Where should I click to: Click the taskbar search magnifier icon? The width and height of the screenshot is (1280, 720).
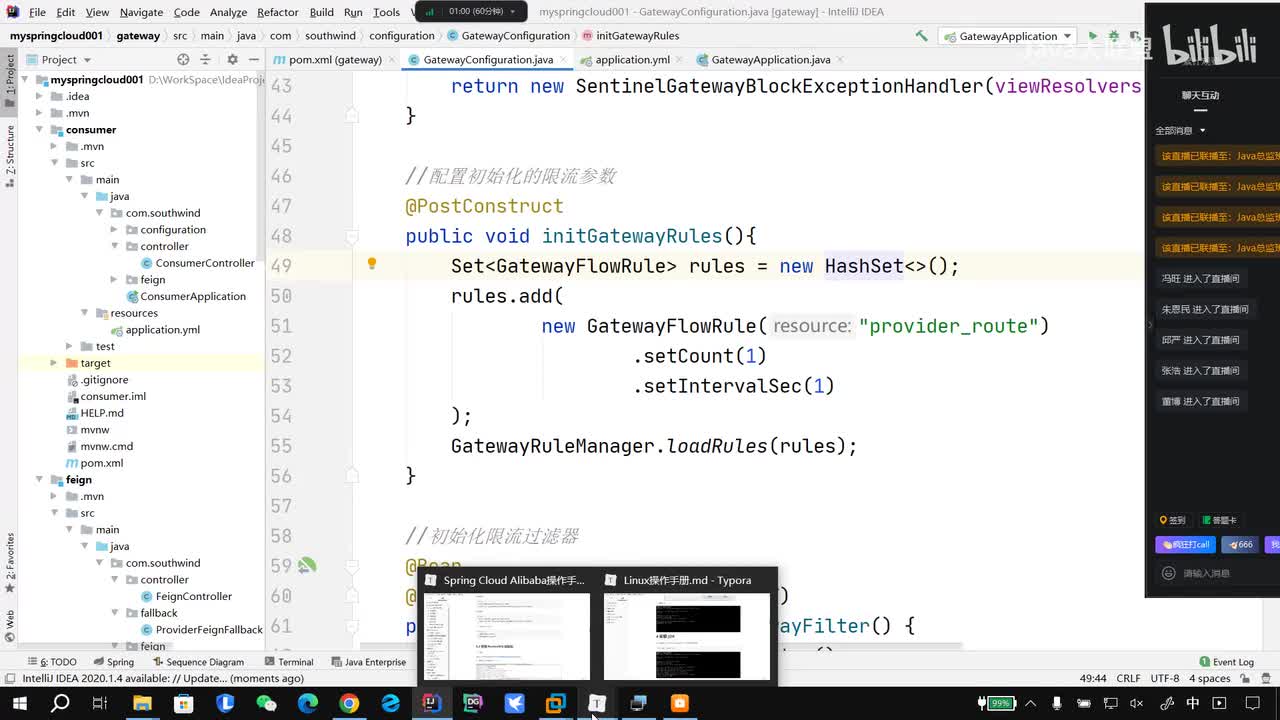(60, 703)
